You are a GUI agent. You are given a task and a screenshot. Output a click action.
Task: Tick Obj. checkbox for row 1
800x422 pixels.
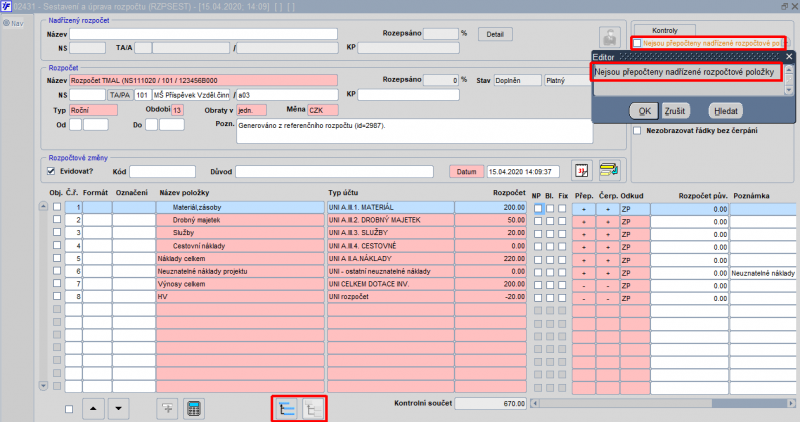(x=57, y=207)
